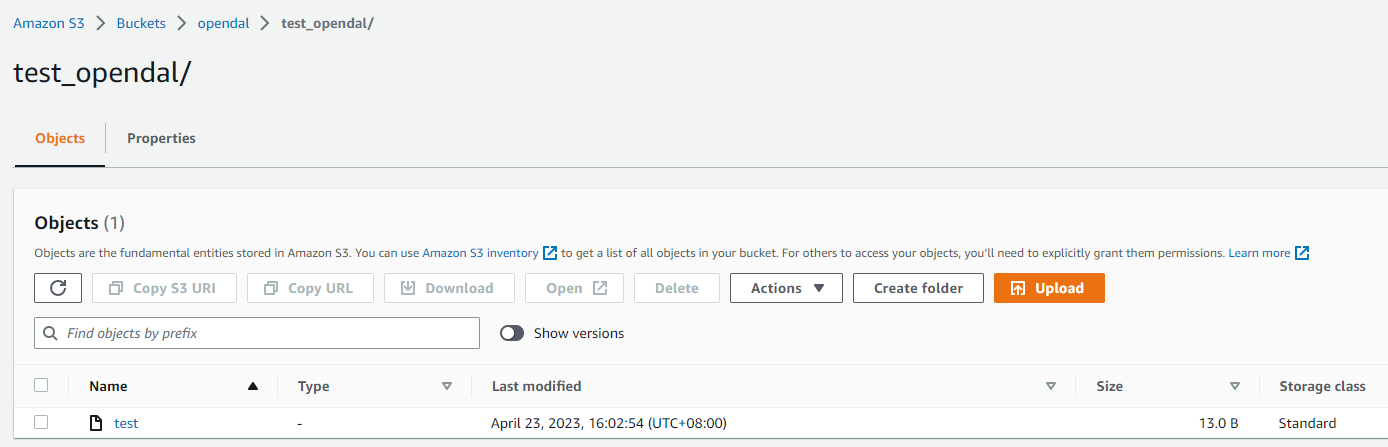
Task: Click the Copy S3 URI button
Action: (x=164, y=288)
